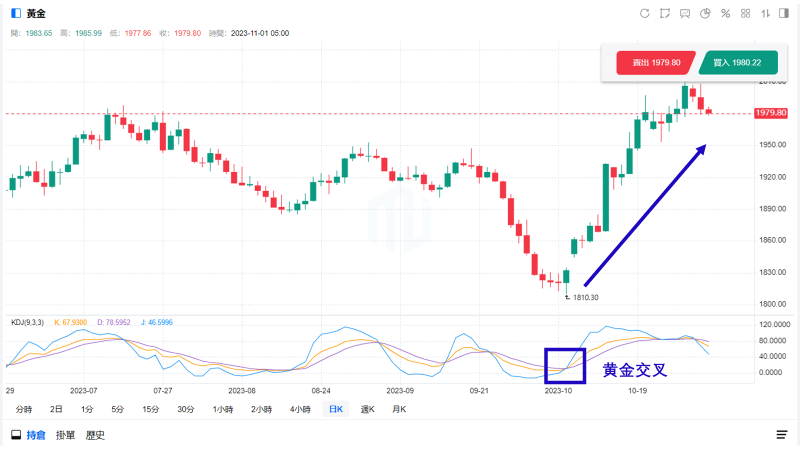The width and height of the screenshot is (800, 450).
Task: Click the up-down arrows trade icon
Action: pos(765,13)
